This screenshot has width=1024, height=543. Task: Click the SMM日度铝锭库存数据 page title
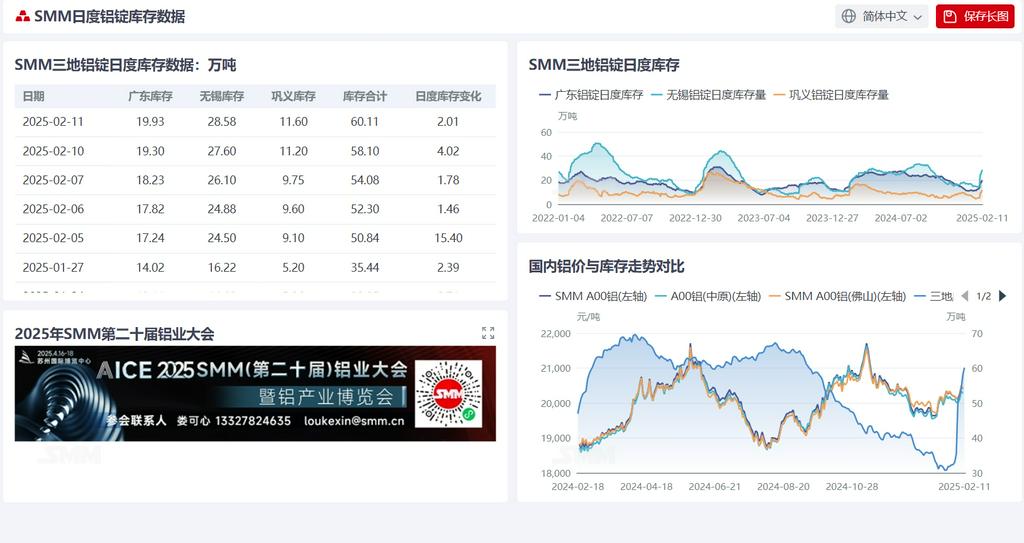[110, 16]
